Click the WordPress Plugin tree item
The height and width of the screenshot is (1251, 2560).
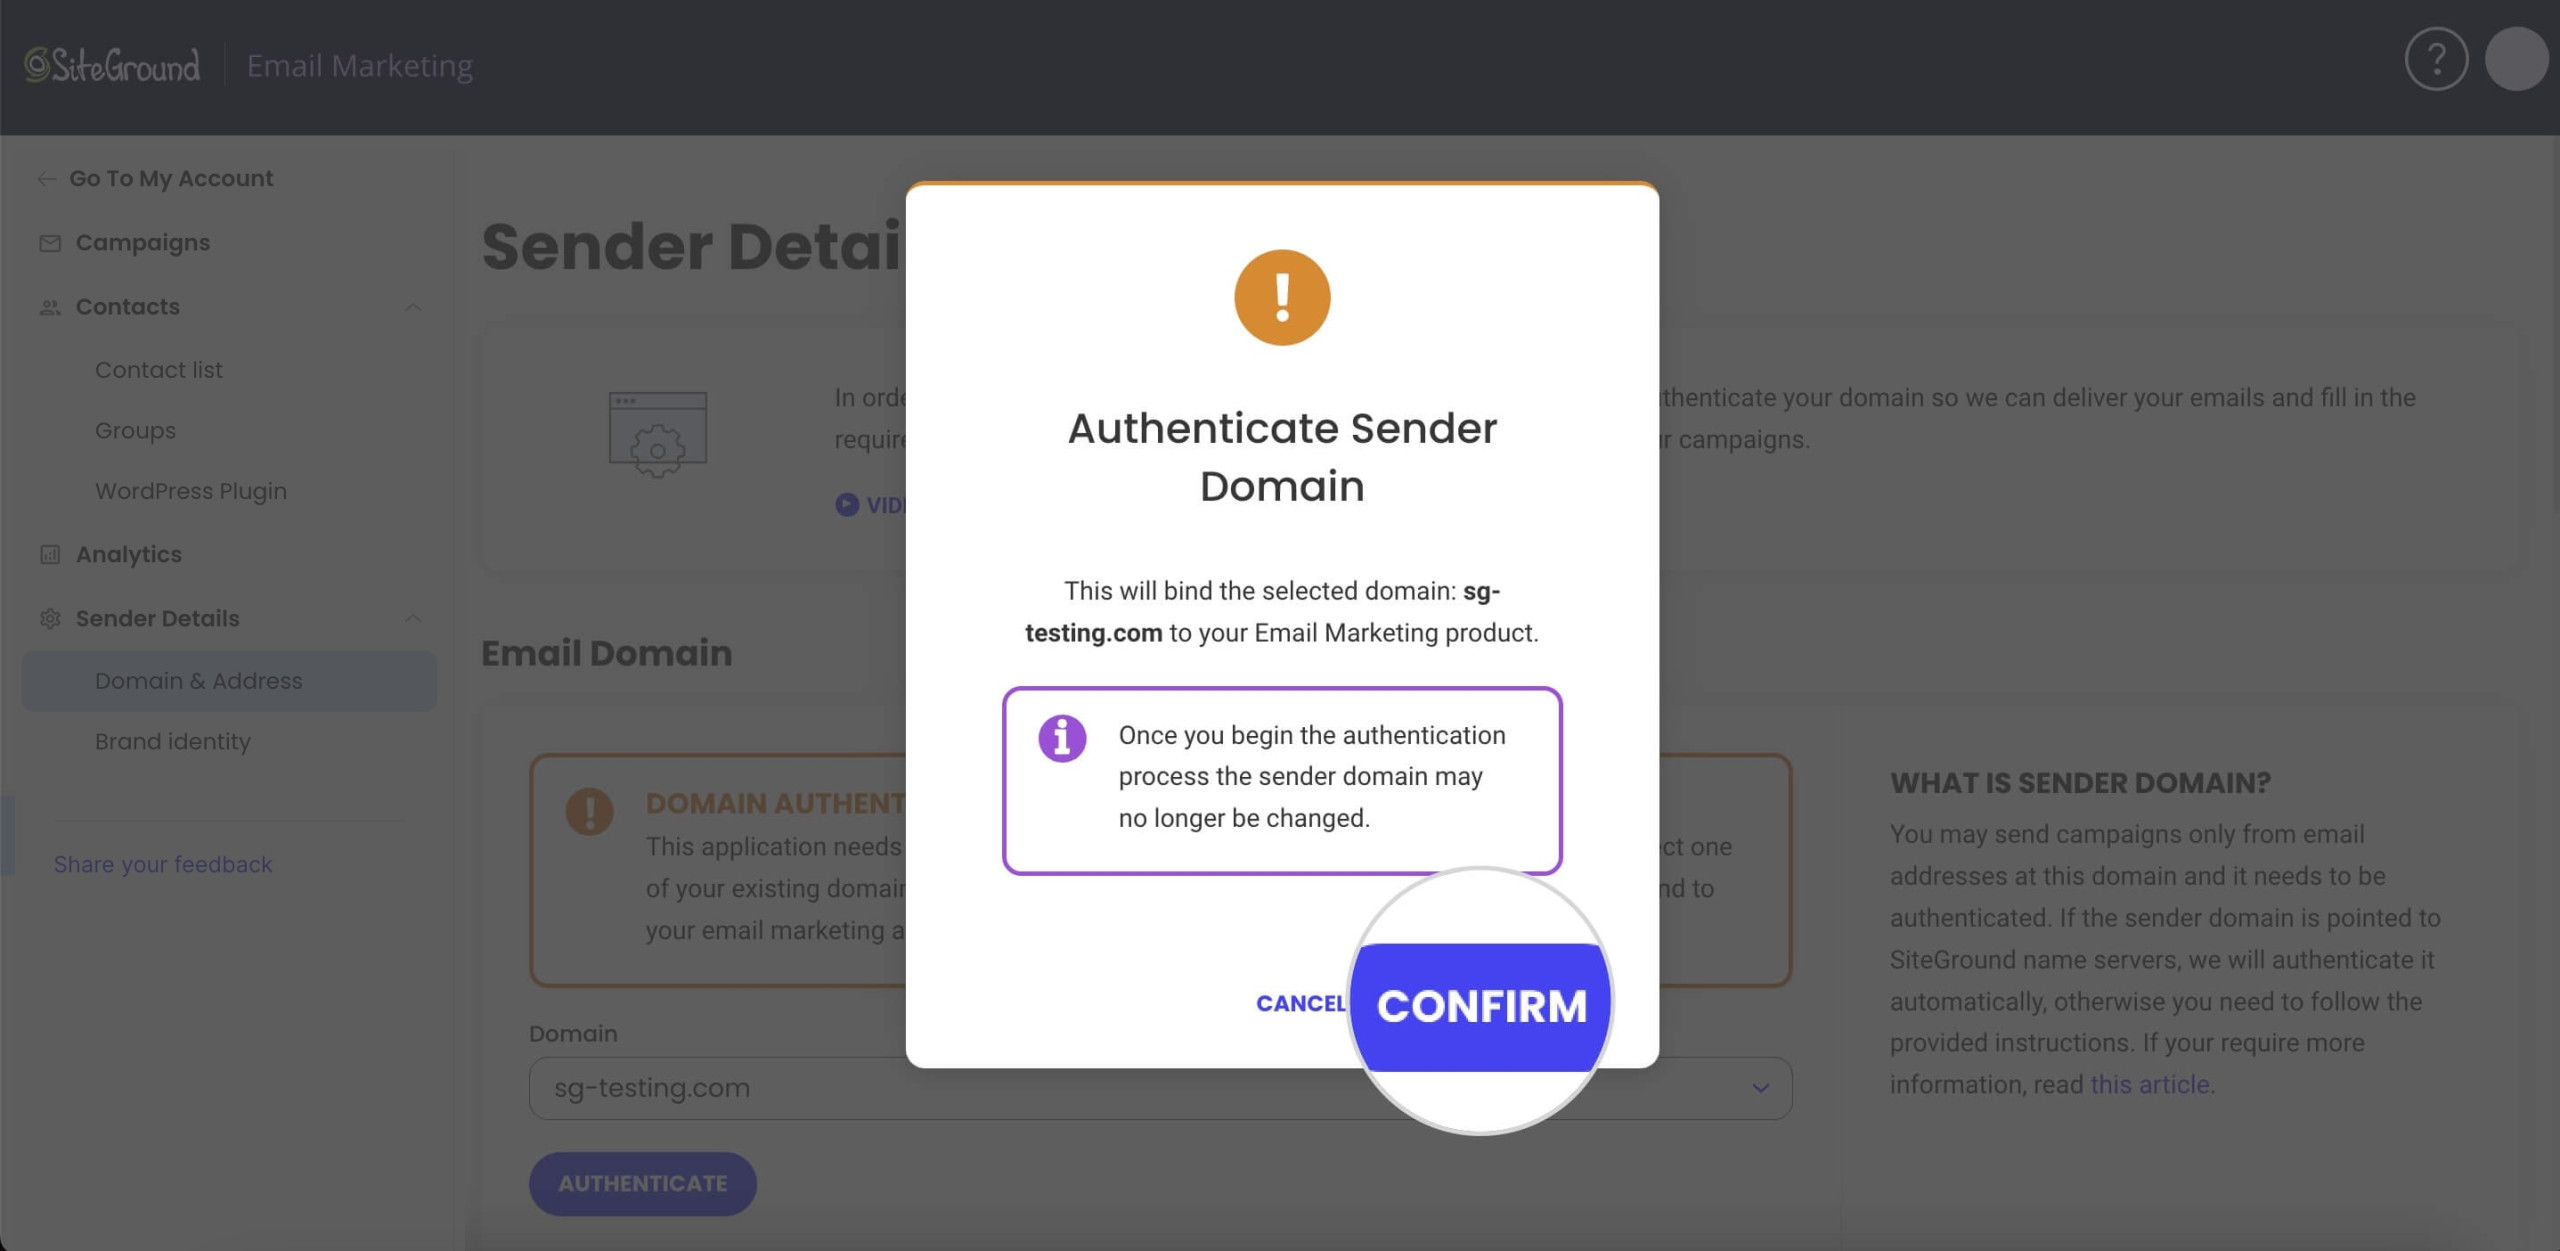point(189,490)
